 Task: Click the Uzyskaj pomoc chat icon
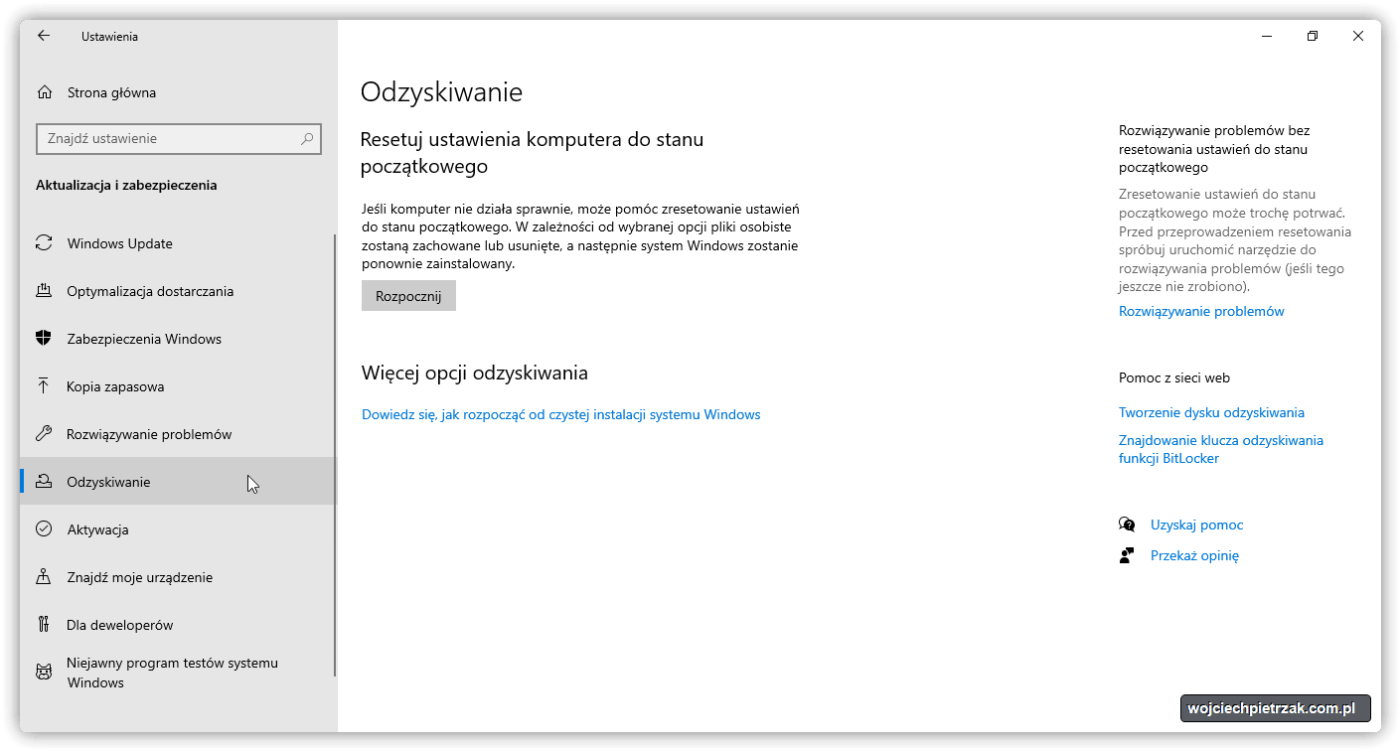tap(1127, 525)
